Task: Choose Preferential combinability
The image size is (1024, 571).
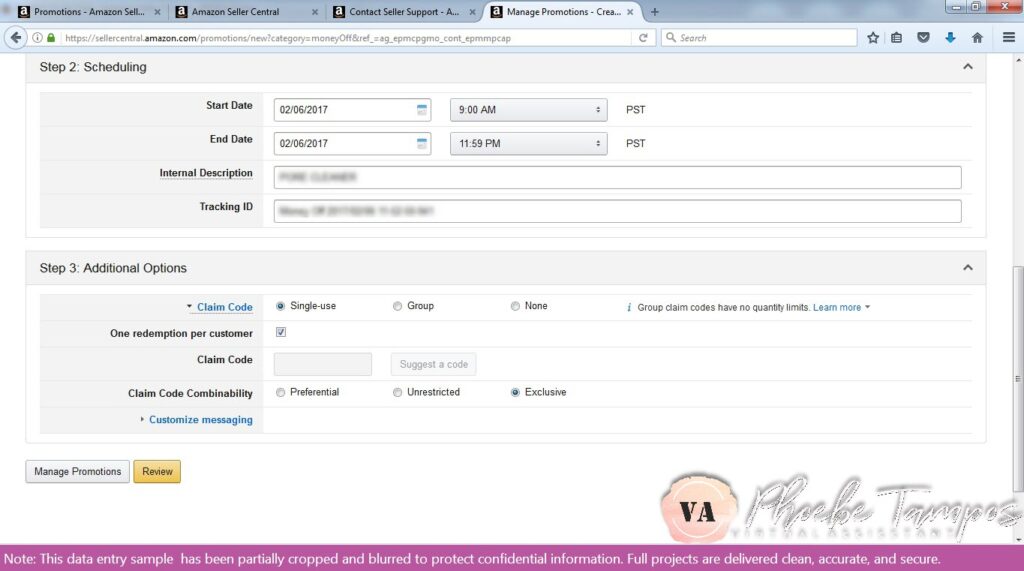Action: 280,392
